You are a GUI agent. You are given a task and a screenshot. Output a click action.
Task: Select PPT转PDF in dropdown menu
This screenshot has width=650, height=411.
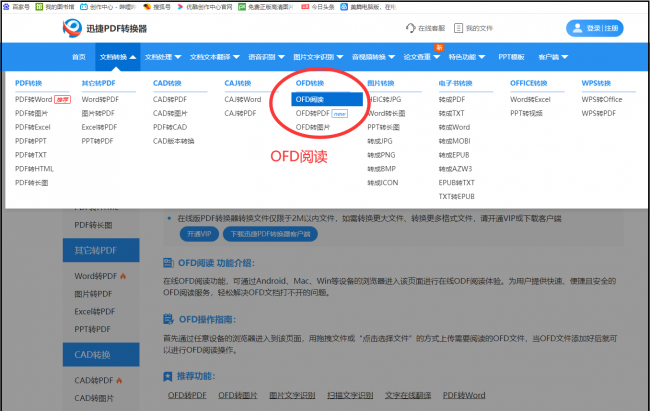97,141
